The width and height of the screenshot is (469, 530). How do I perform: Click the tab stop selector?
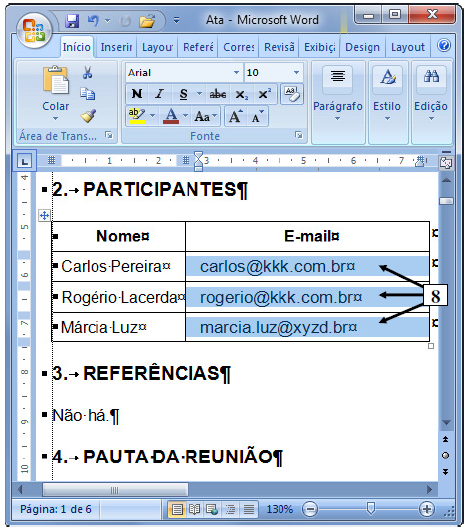(x=24, y=161)
